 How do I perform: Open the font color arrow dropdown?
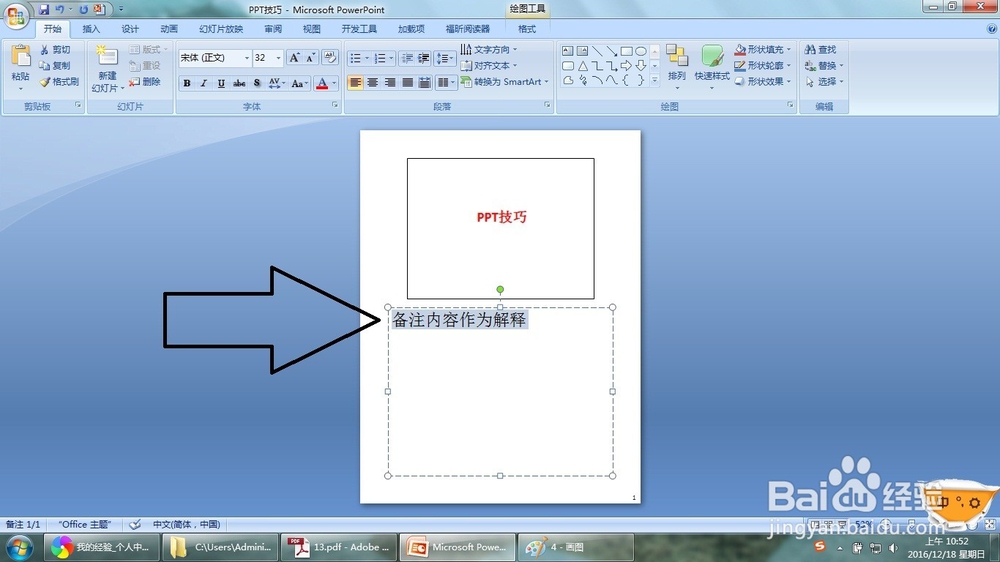334,83
